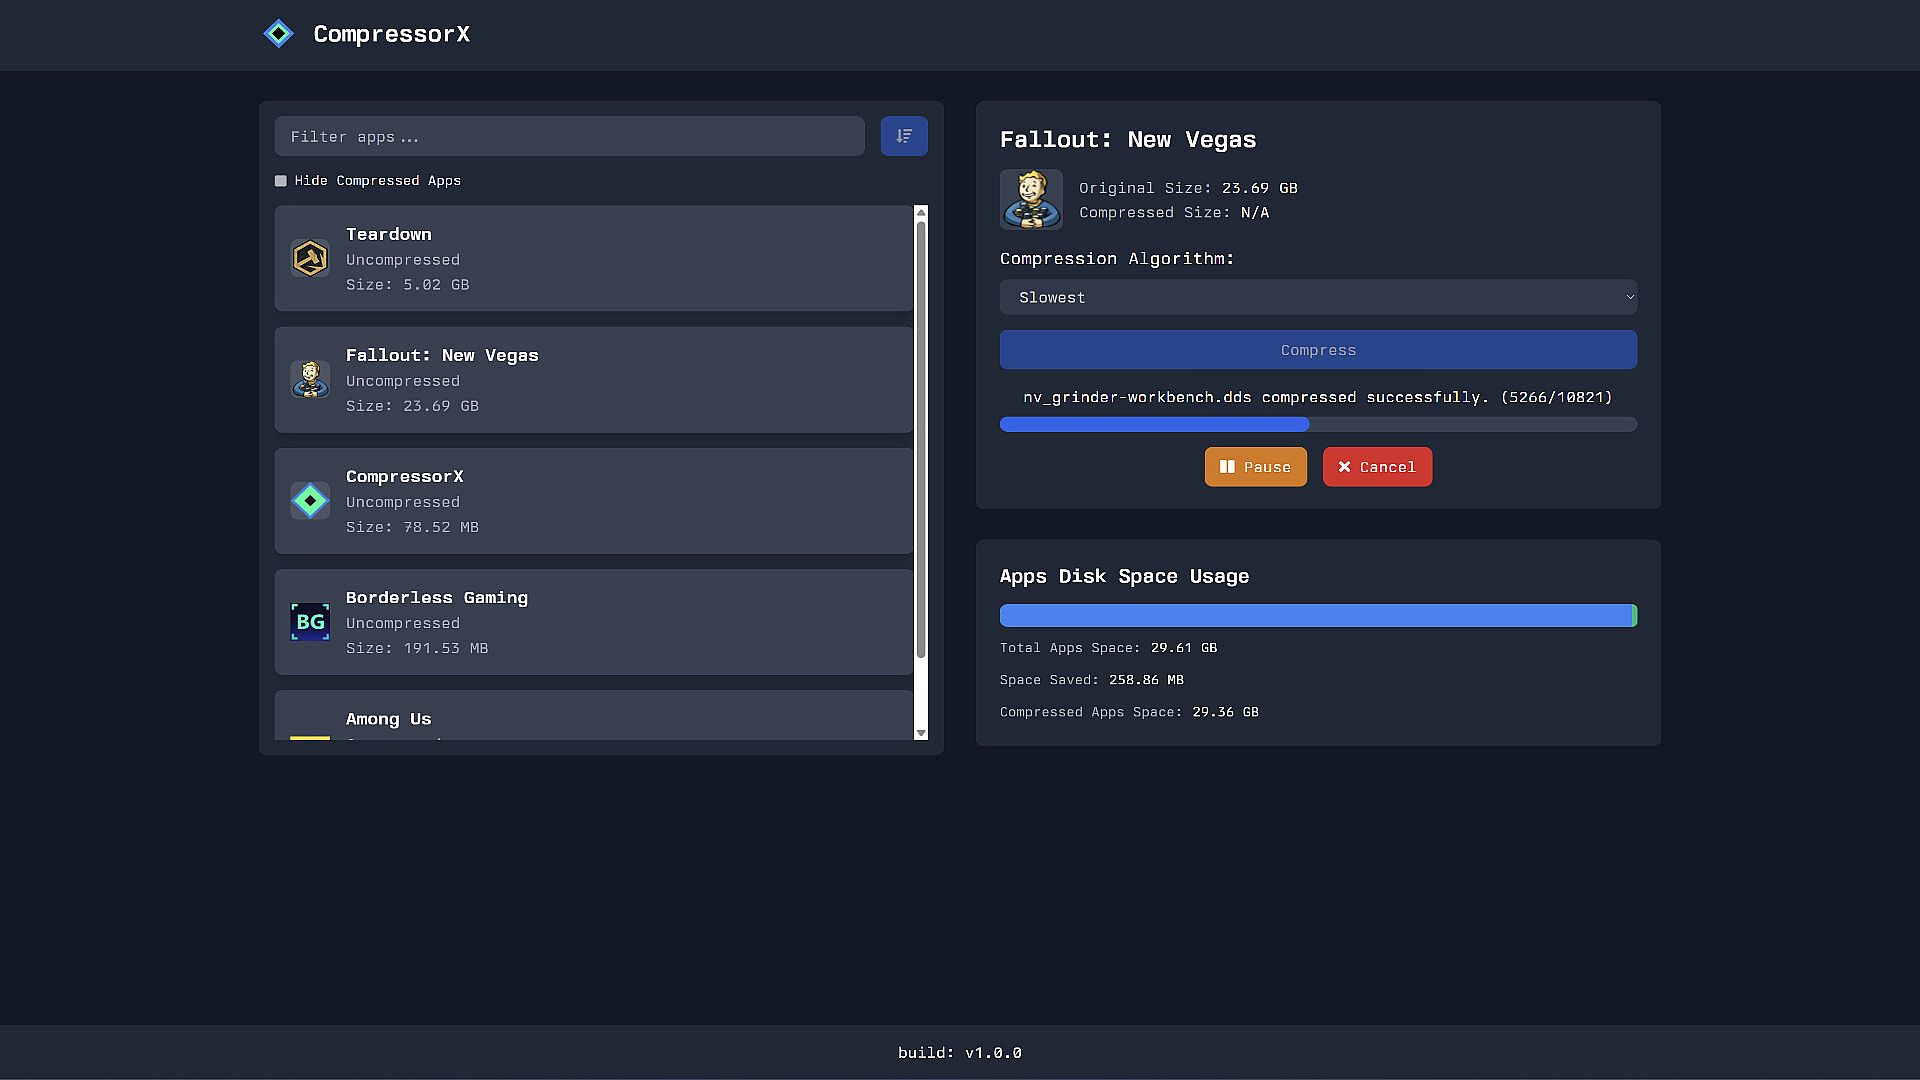Click the sort order icon button
1920x1080 pixels.
(903, 136)
